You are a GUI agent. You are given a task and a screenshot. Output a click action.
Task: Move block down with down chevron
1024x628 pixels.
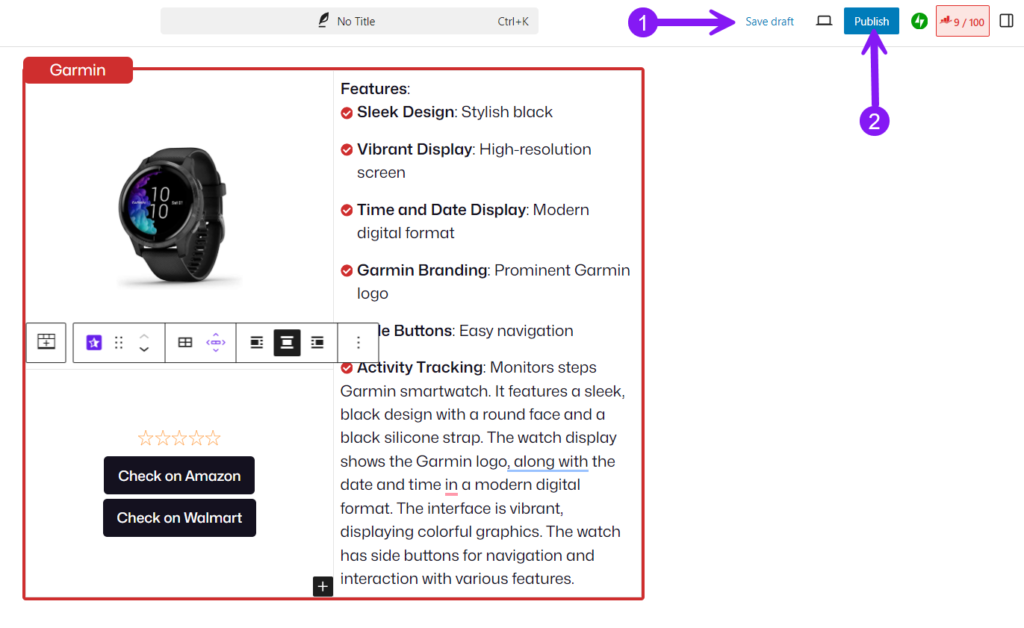144,350
